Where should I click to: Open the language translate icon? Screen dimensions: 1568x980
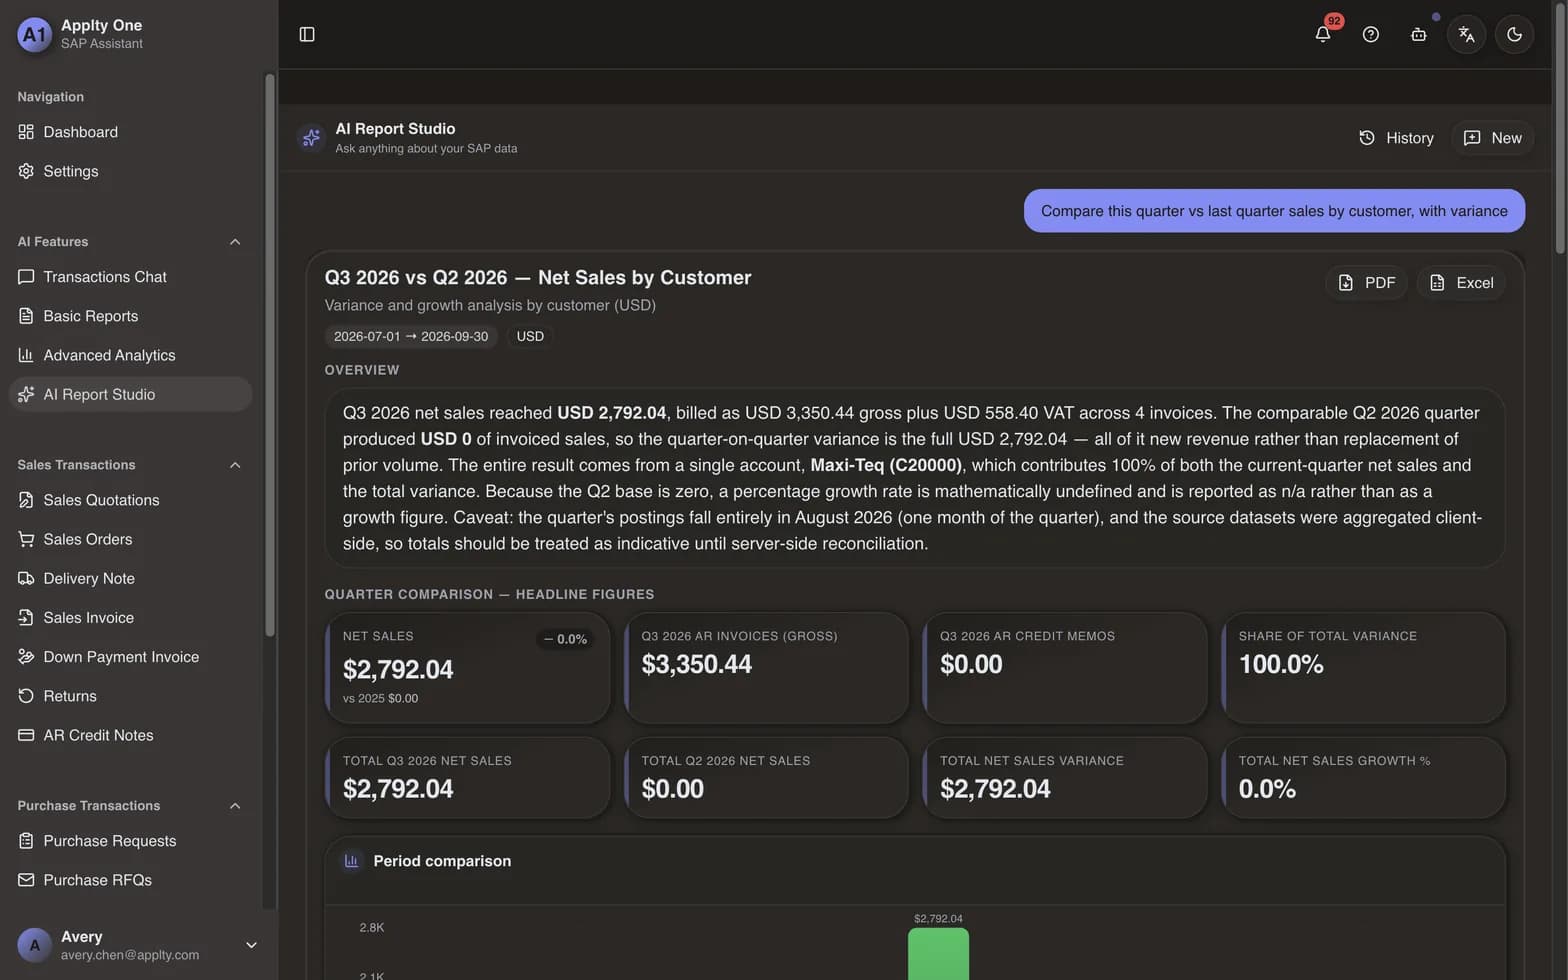[x=1466, y=34]
